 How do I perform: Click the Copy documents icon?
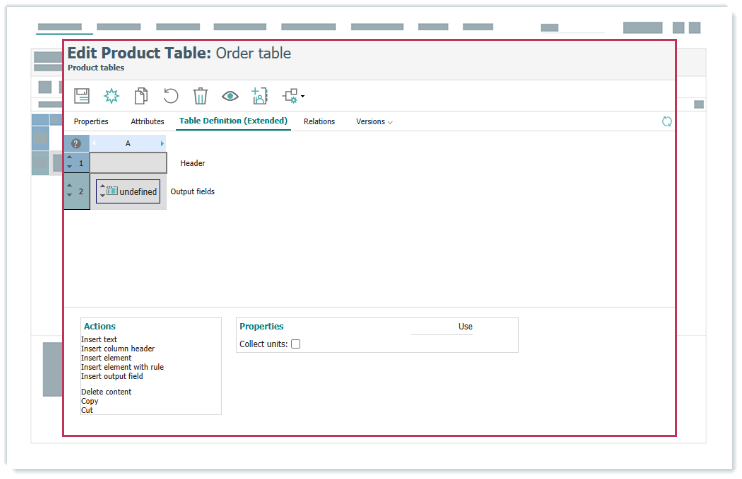tap(141, 96)
